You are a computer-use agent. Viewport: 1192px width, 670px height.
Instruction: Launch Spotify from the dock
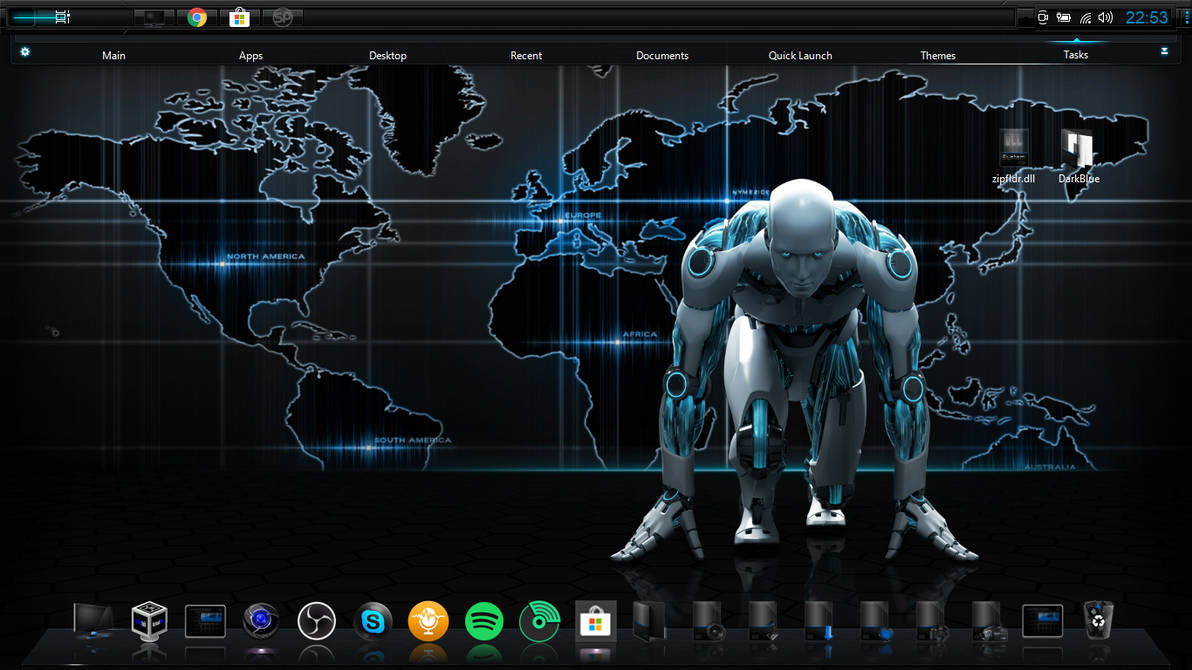click(x=483, y=621)
